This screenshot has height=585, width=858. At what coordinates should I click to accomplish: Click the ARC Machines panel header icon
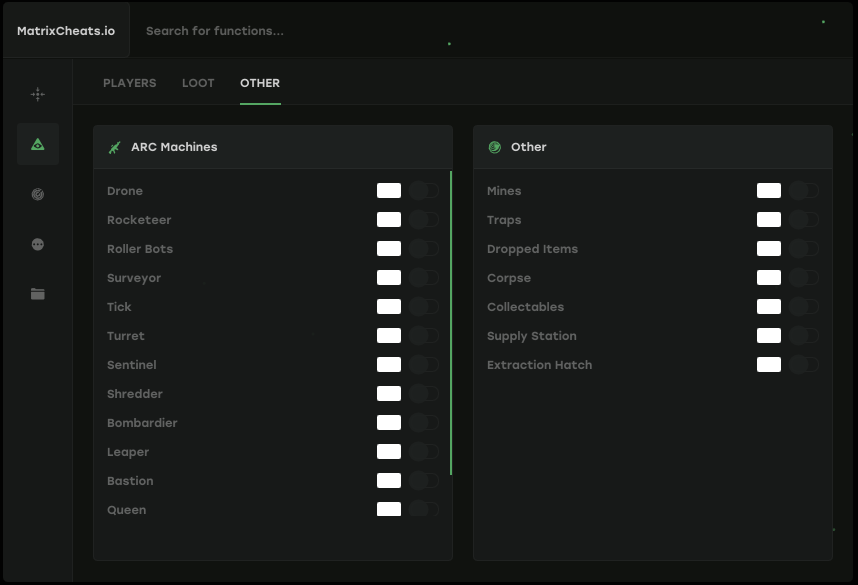point(114,147)
